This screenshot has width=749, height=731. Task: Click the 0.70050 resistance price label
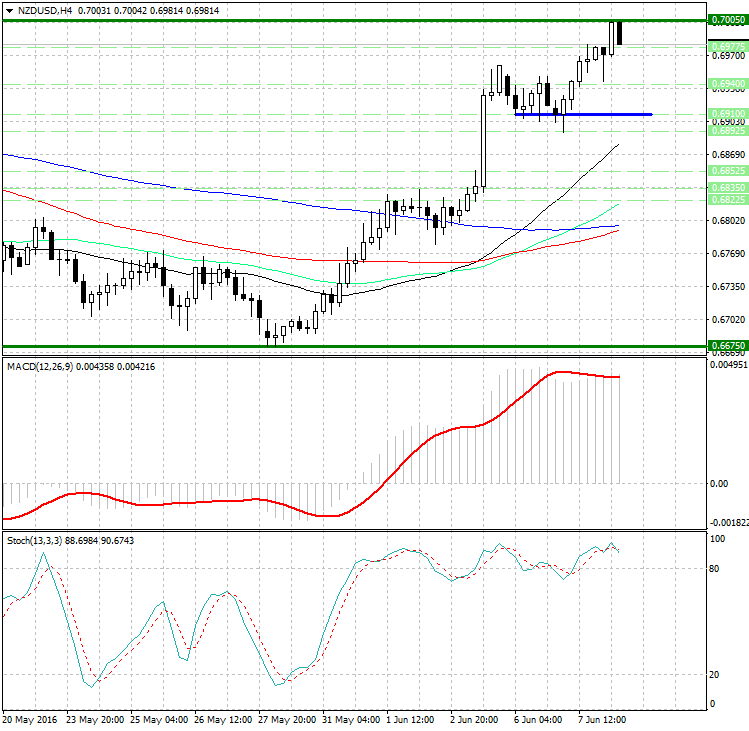pyautogui.click(x=728, y=20)
